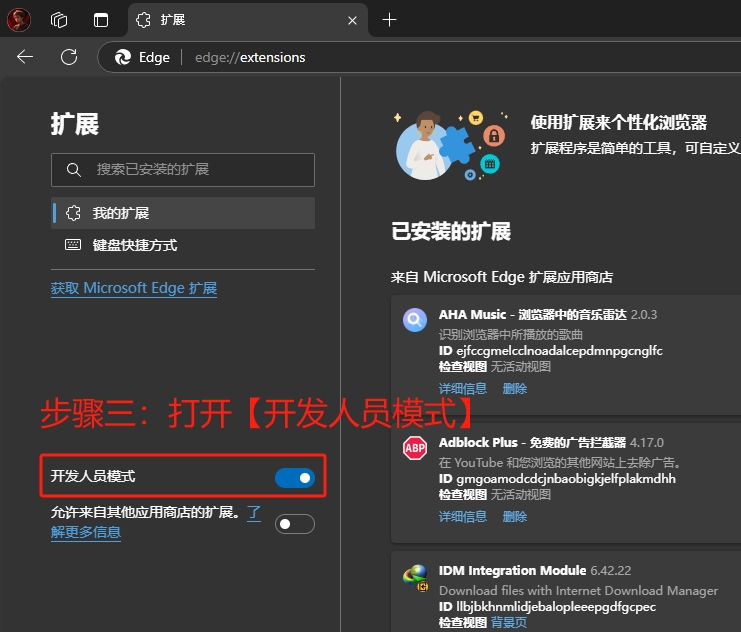Click the 搜索已安装的扩展 search field
This screenshot has height=632, width=741.
pyautogui.click(x=183, y=170)
